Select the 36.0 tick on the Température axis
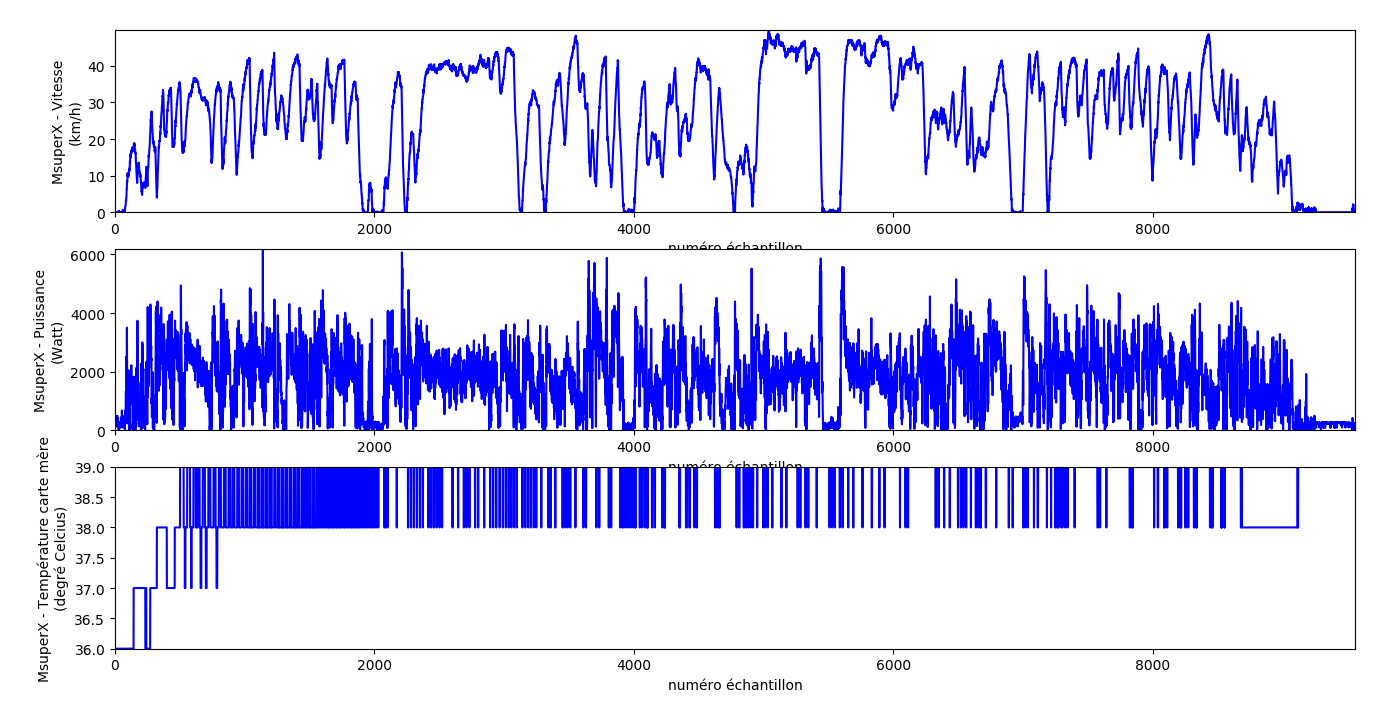Viewport: 1387px width, 708px height. 92,650
